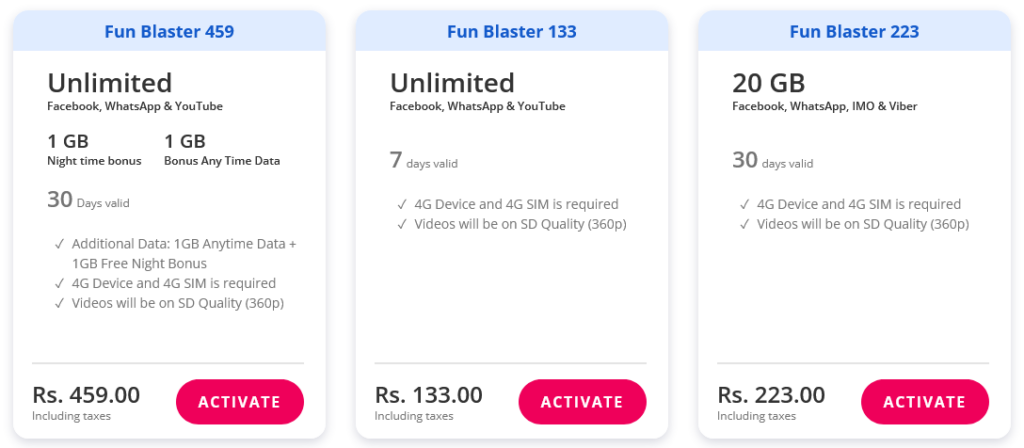This screenshot has width=1024, height=448.
Task: Open the Fun Blaster 459 title
Action: click(169, 32)
